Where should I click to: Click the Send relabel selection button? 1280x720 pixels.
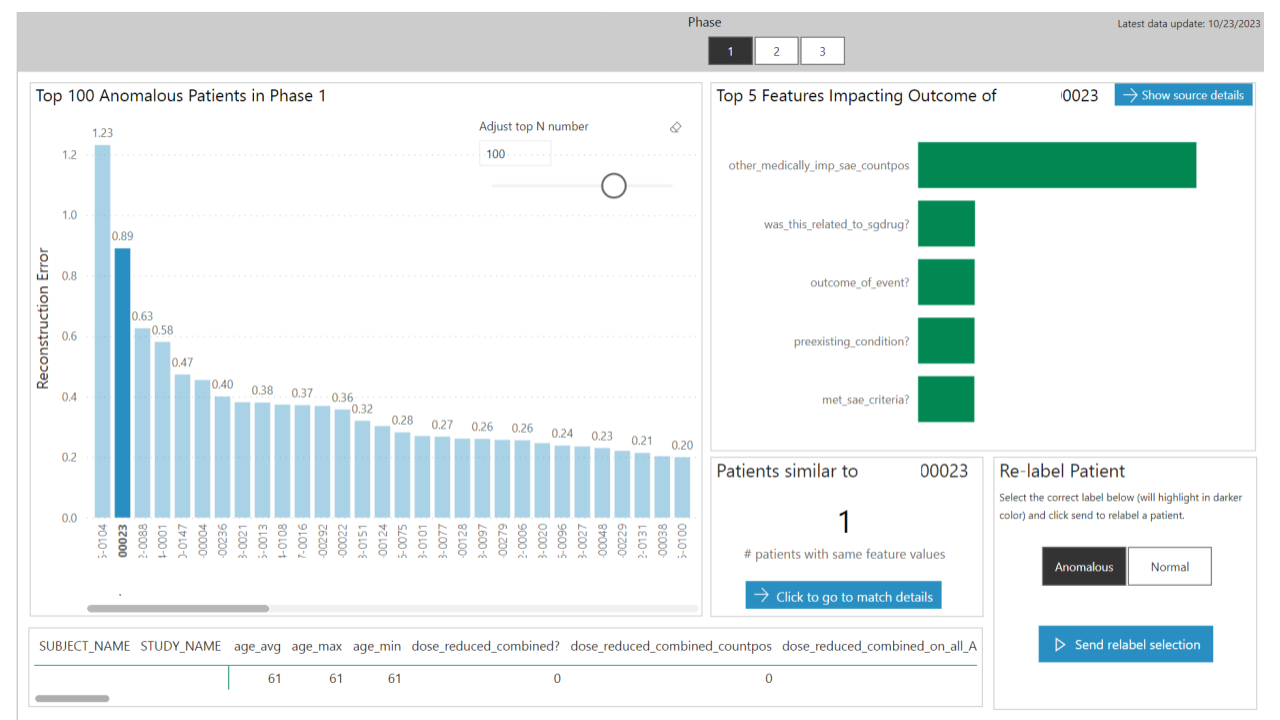coord(1125,644)
